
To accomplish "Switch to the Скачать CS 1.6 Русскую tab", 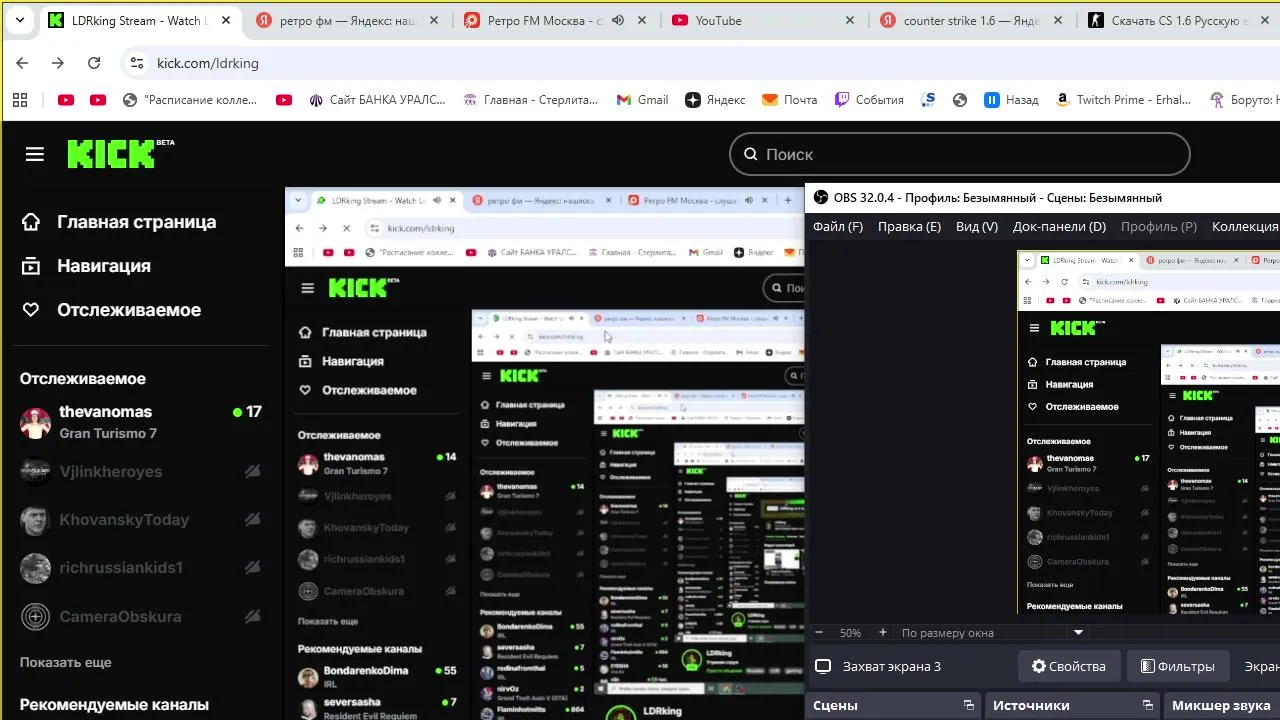I will tap(1180, 20).
